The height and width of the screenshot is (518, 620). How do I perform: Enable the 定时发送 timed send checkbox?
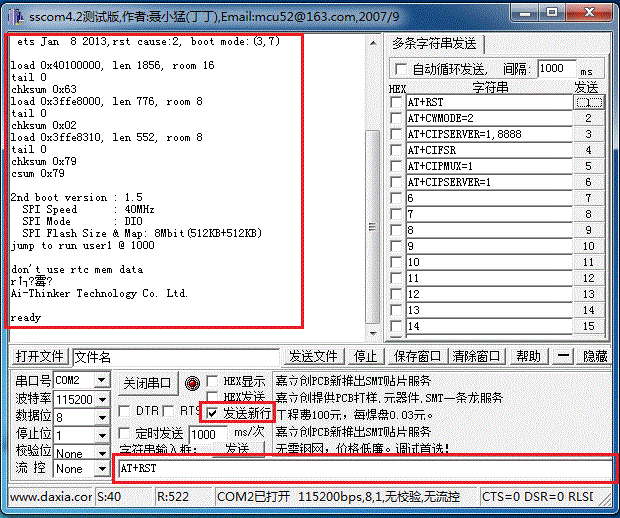click(x=124, y=433)
